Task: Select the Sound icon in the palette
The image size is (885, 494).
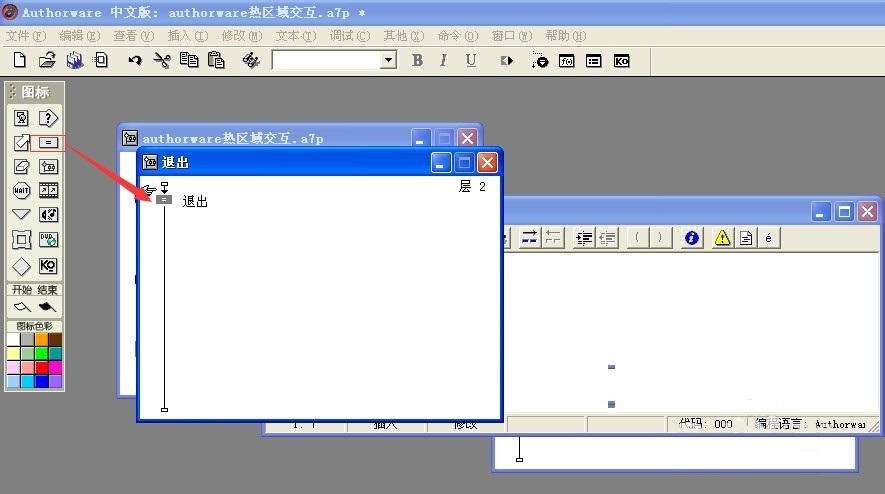Action: point(48,215)
